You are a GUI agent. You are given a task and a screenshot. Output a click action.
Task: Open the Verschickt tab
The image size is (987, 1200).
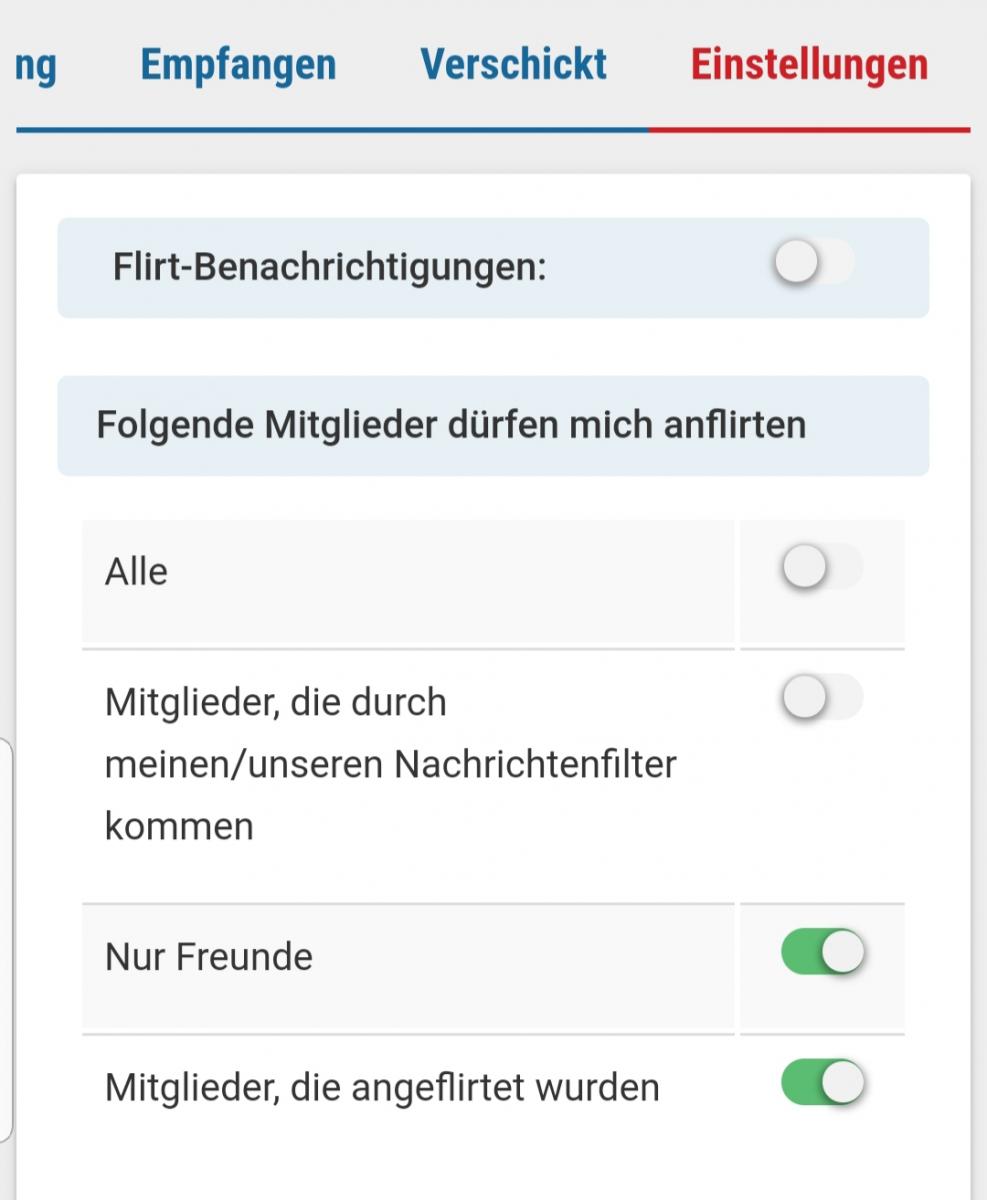point(513,65)
